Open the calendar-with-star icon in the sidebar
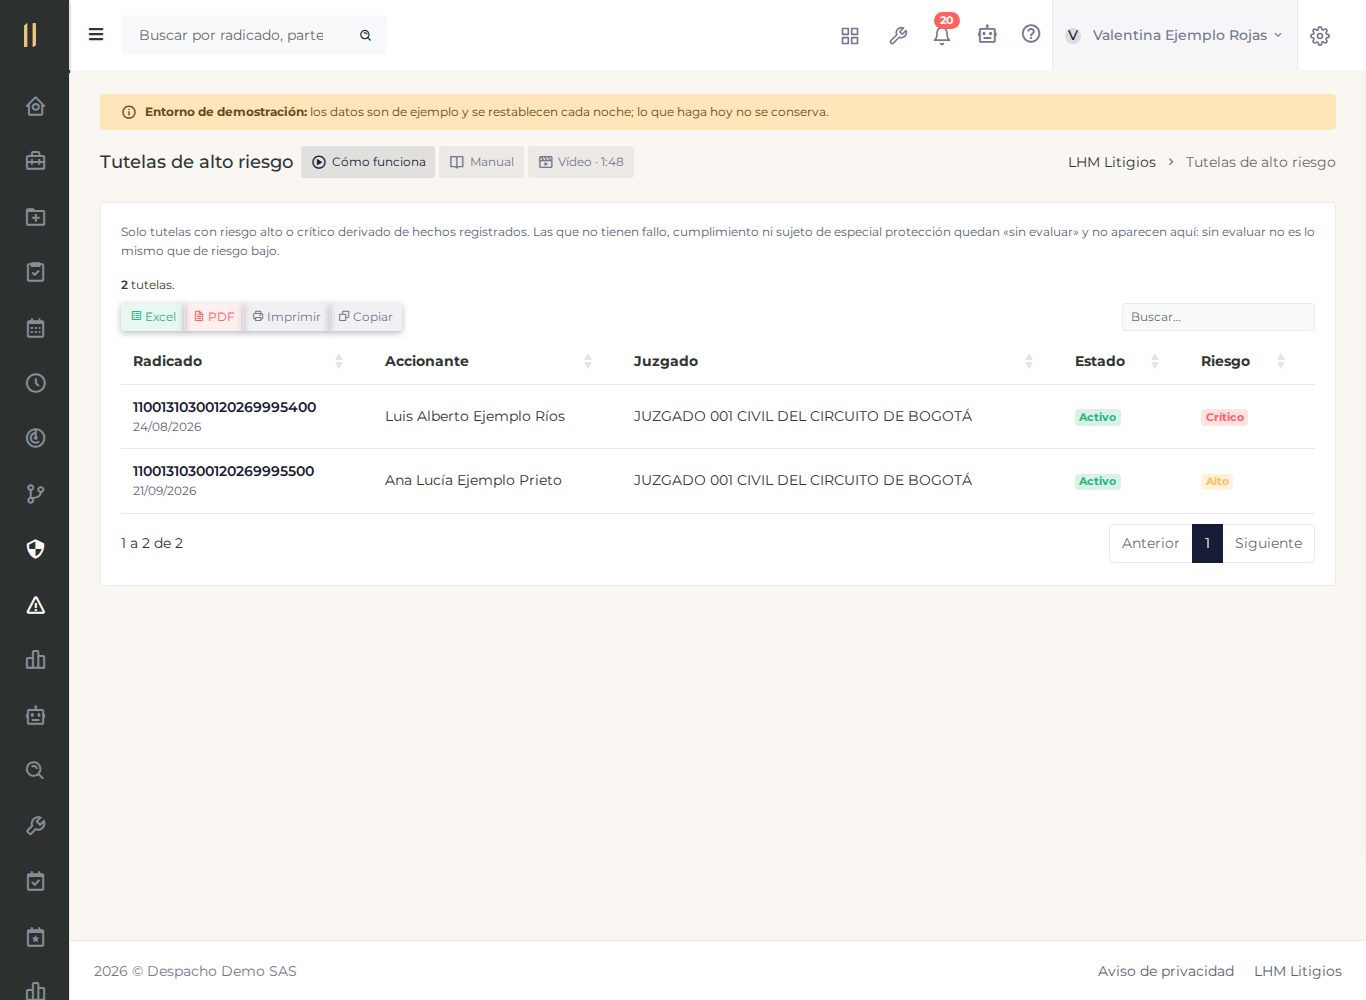 35,937
